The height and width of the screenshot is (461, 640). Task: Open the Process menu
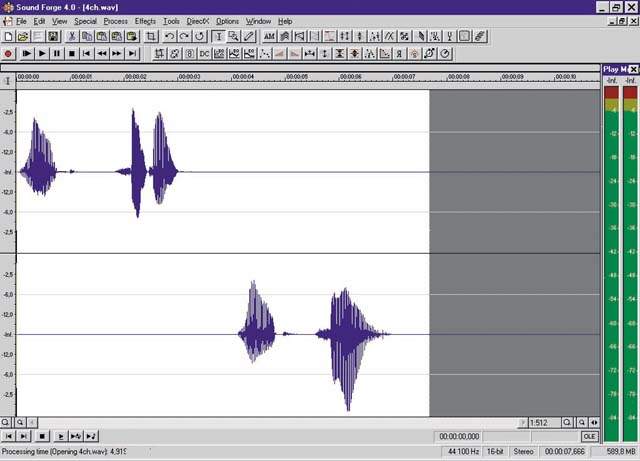115,21
